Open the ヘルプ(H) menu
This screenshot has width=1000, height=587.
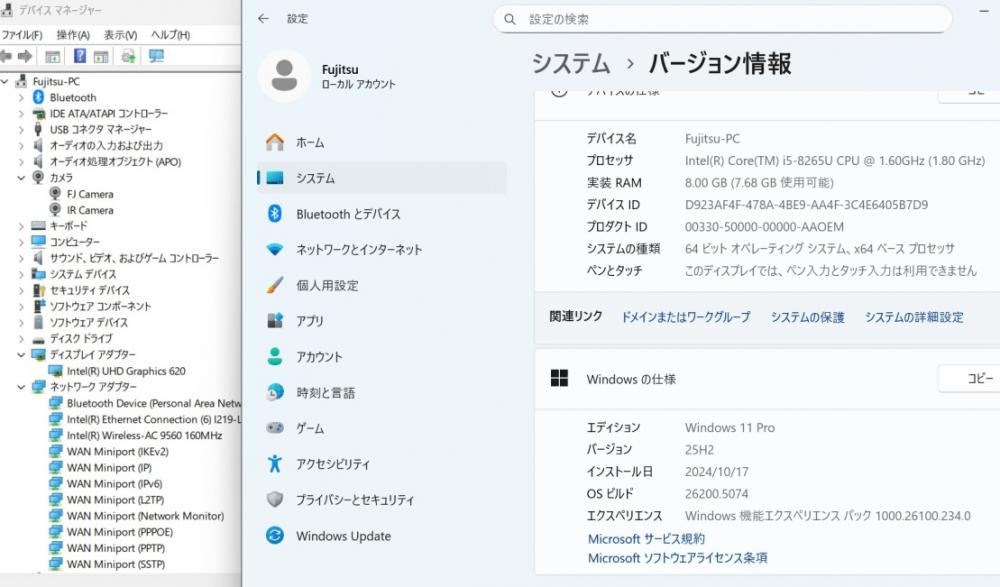(170, 35)
